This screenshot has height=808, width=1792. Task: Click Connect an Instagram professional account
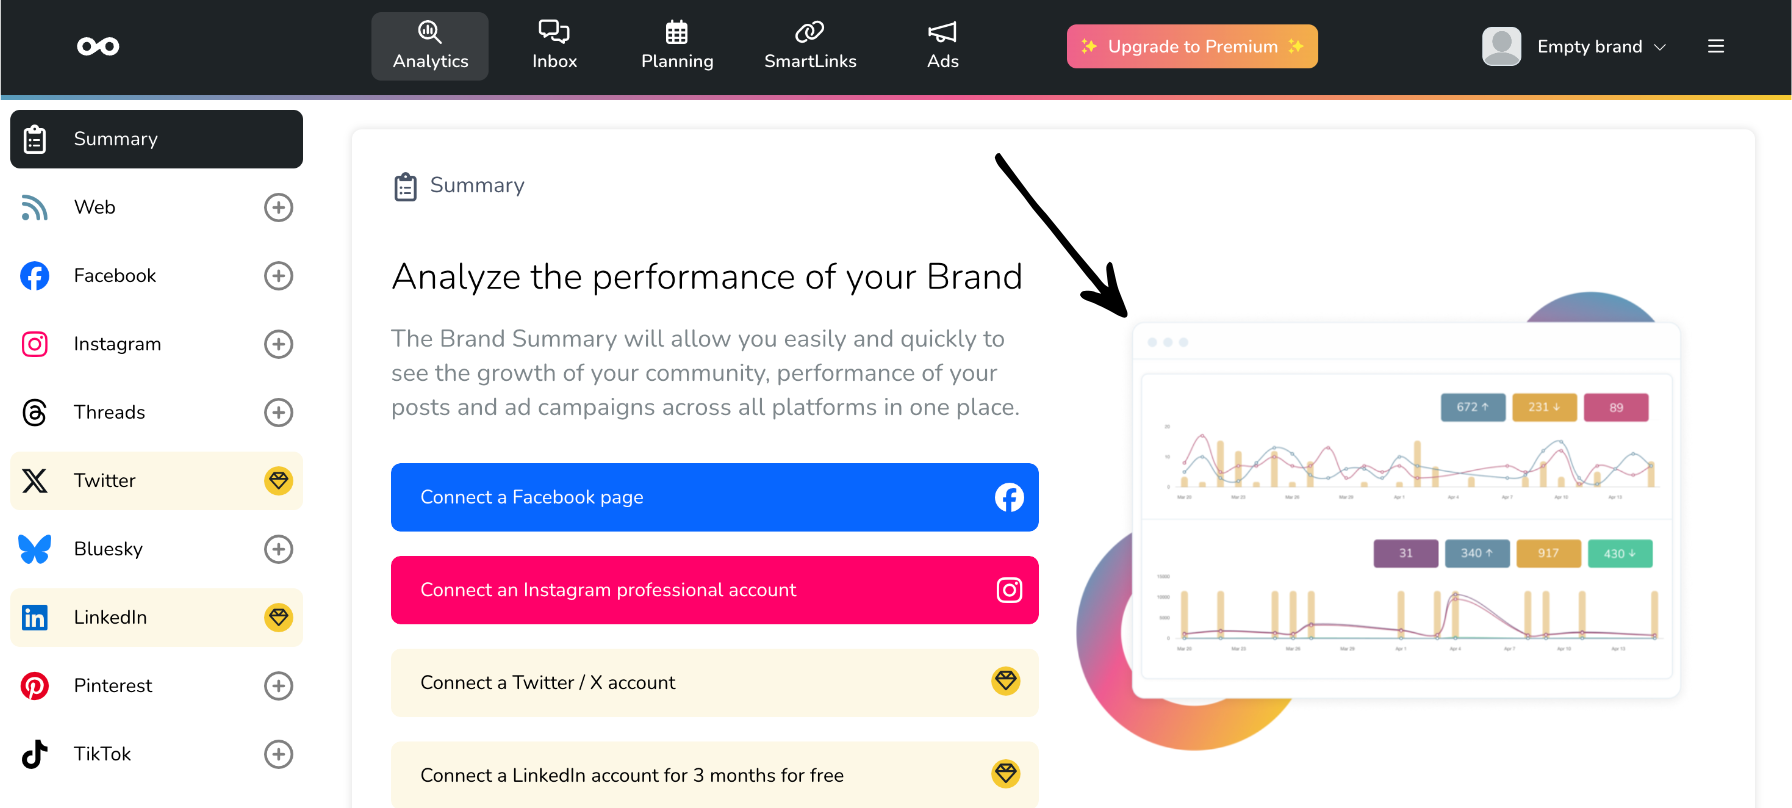pos(714,590)
